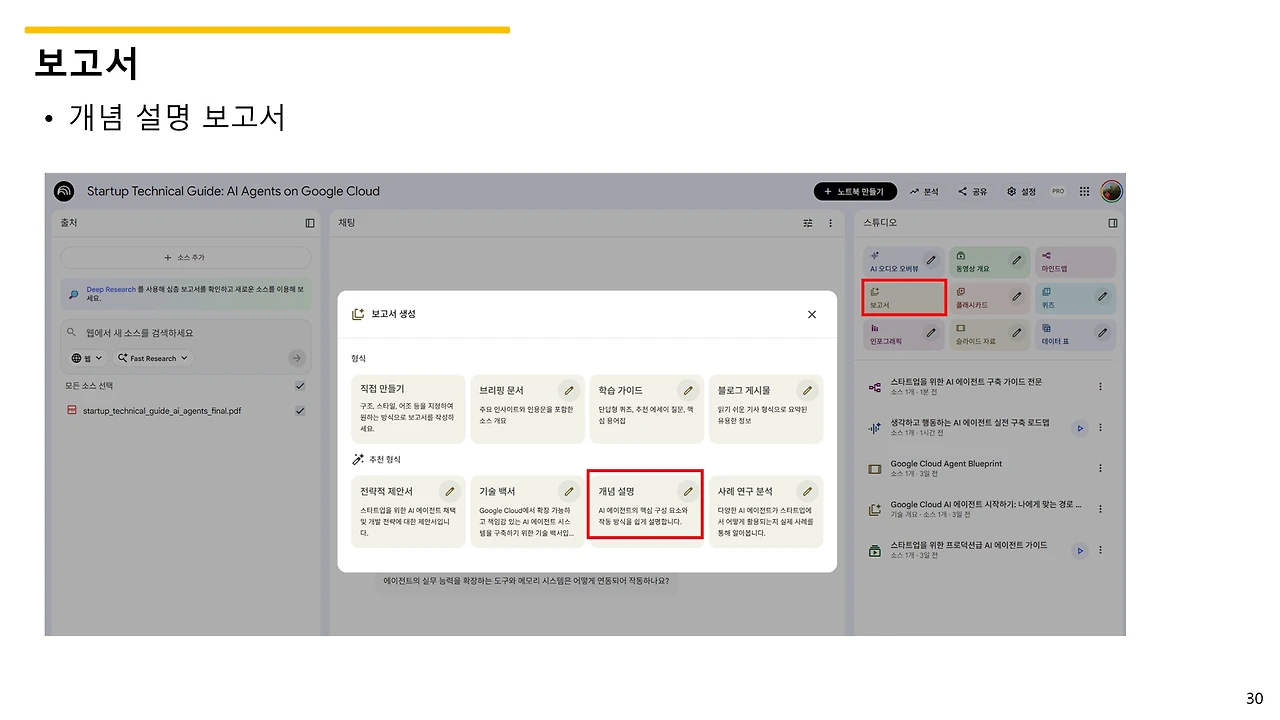Open more options for 구축 가이드 전문 item

1101,387
